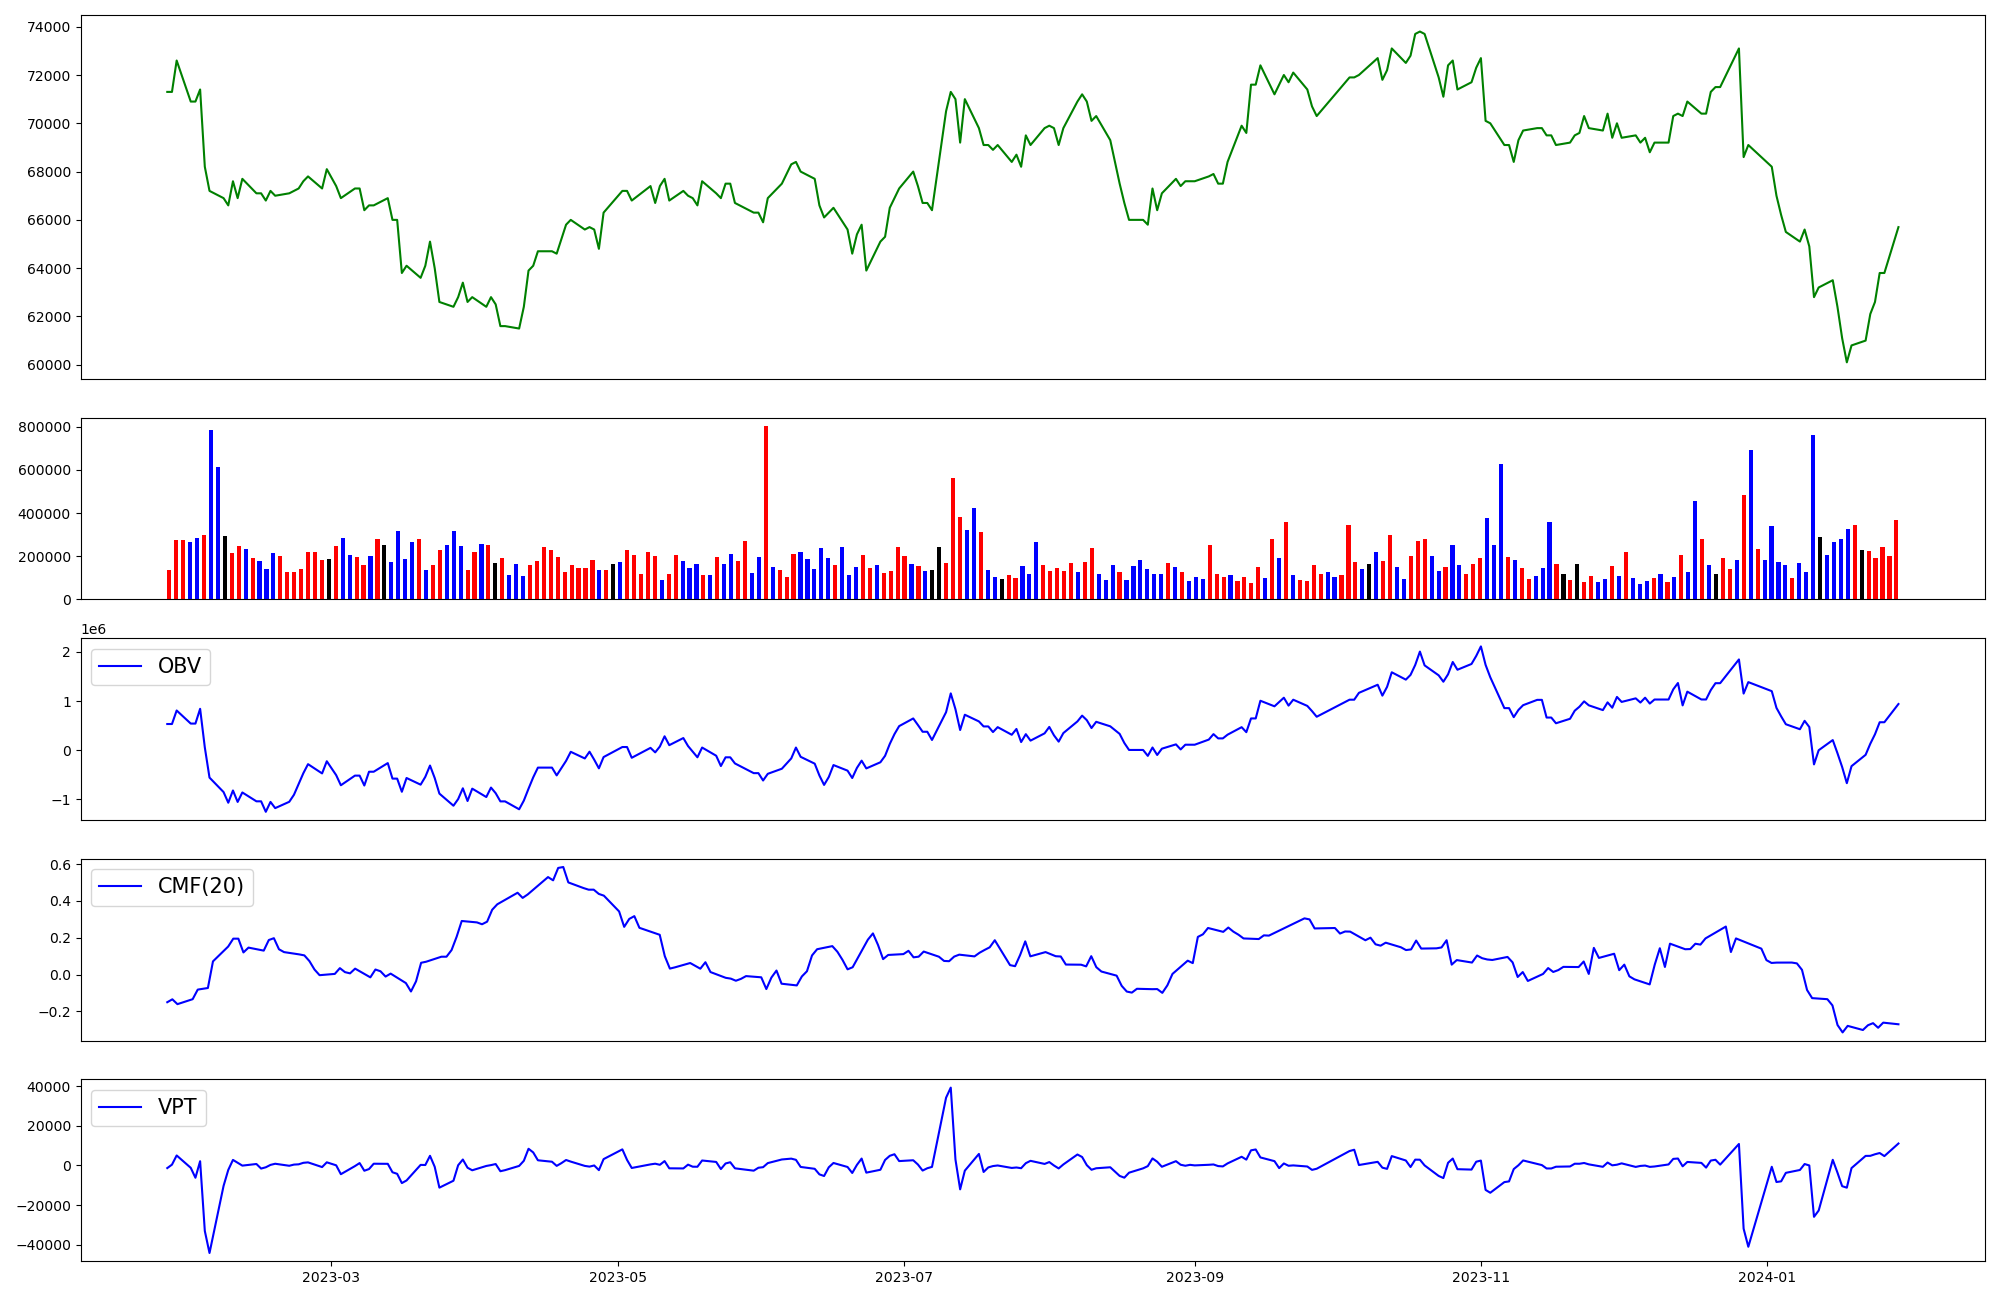Click the VPT spike peak near July 2023
This screenshot has width=2000, height=1300.
pos(950,1088)
